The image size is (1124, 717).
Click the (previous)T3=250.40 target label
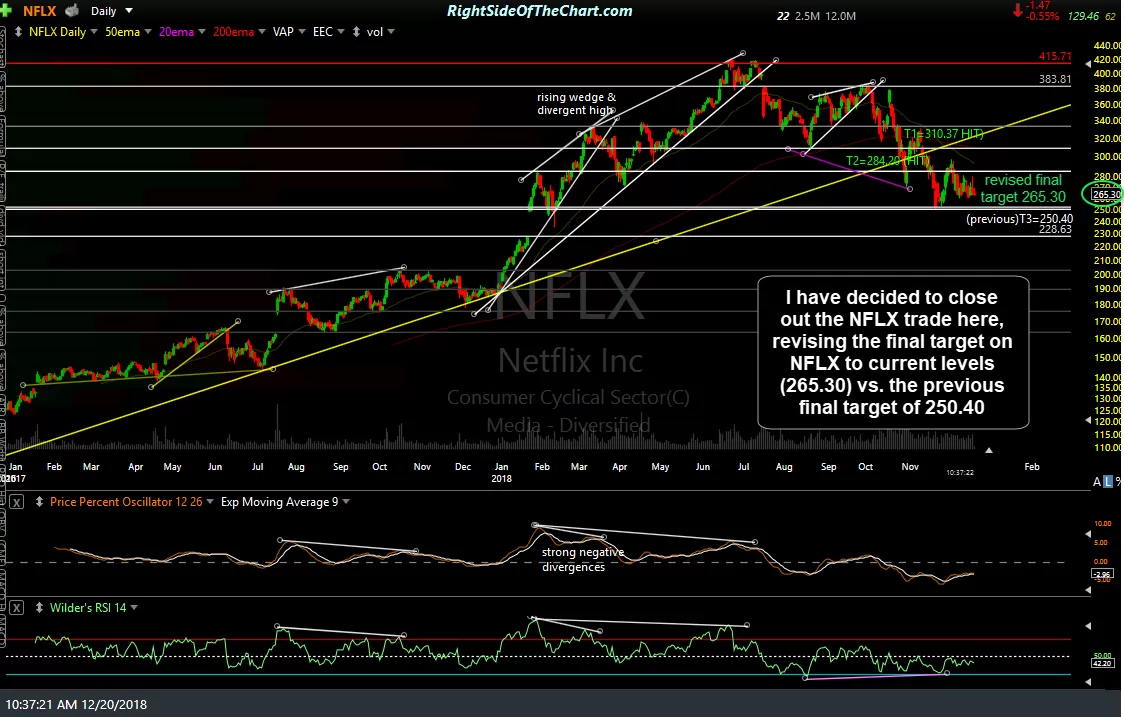tap(1019, 219)
